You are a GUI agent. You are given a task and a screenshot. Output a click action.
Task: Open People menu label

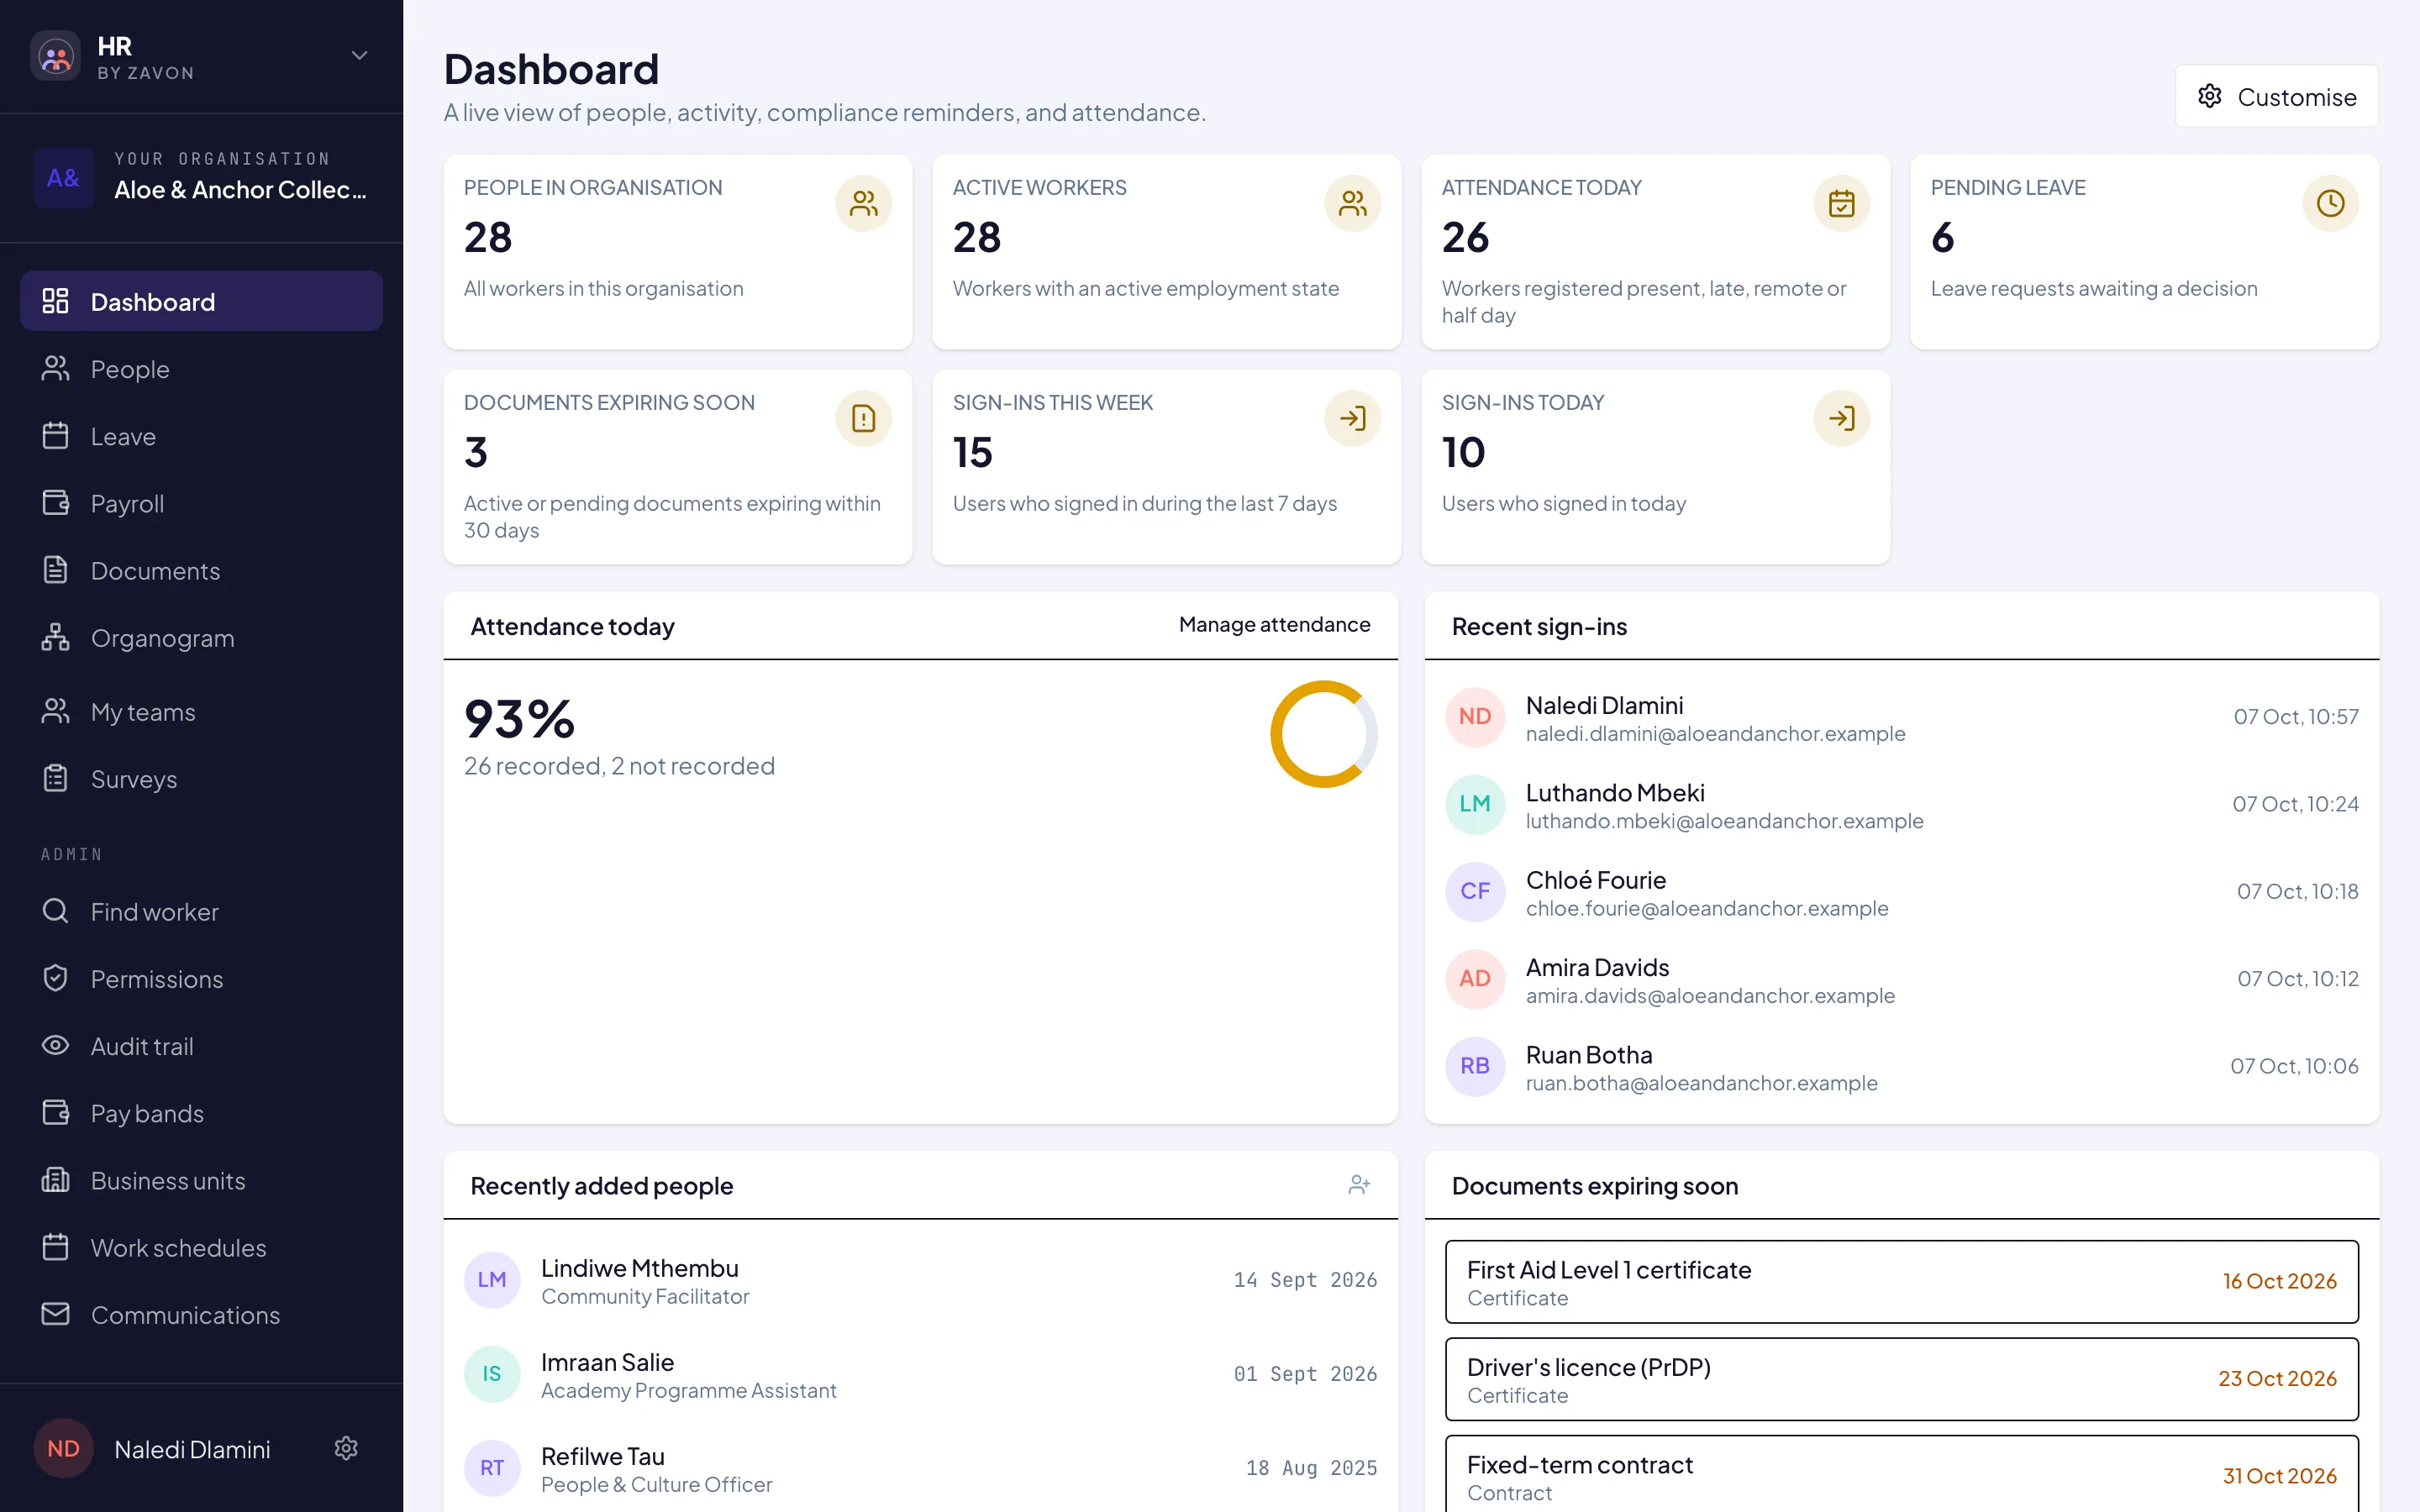point(130,369)
